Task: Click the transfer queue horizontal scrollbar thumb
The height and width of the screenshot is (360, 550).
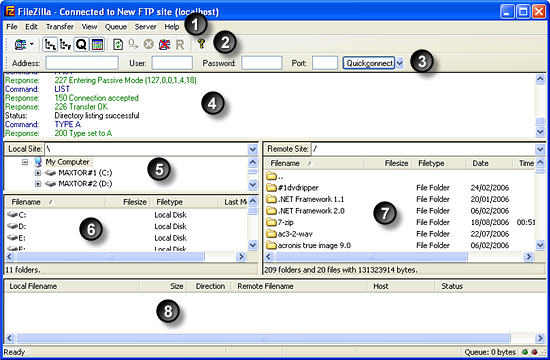Action: pos(263,338)
